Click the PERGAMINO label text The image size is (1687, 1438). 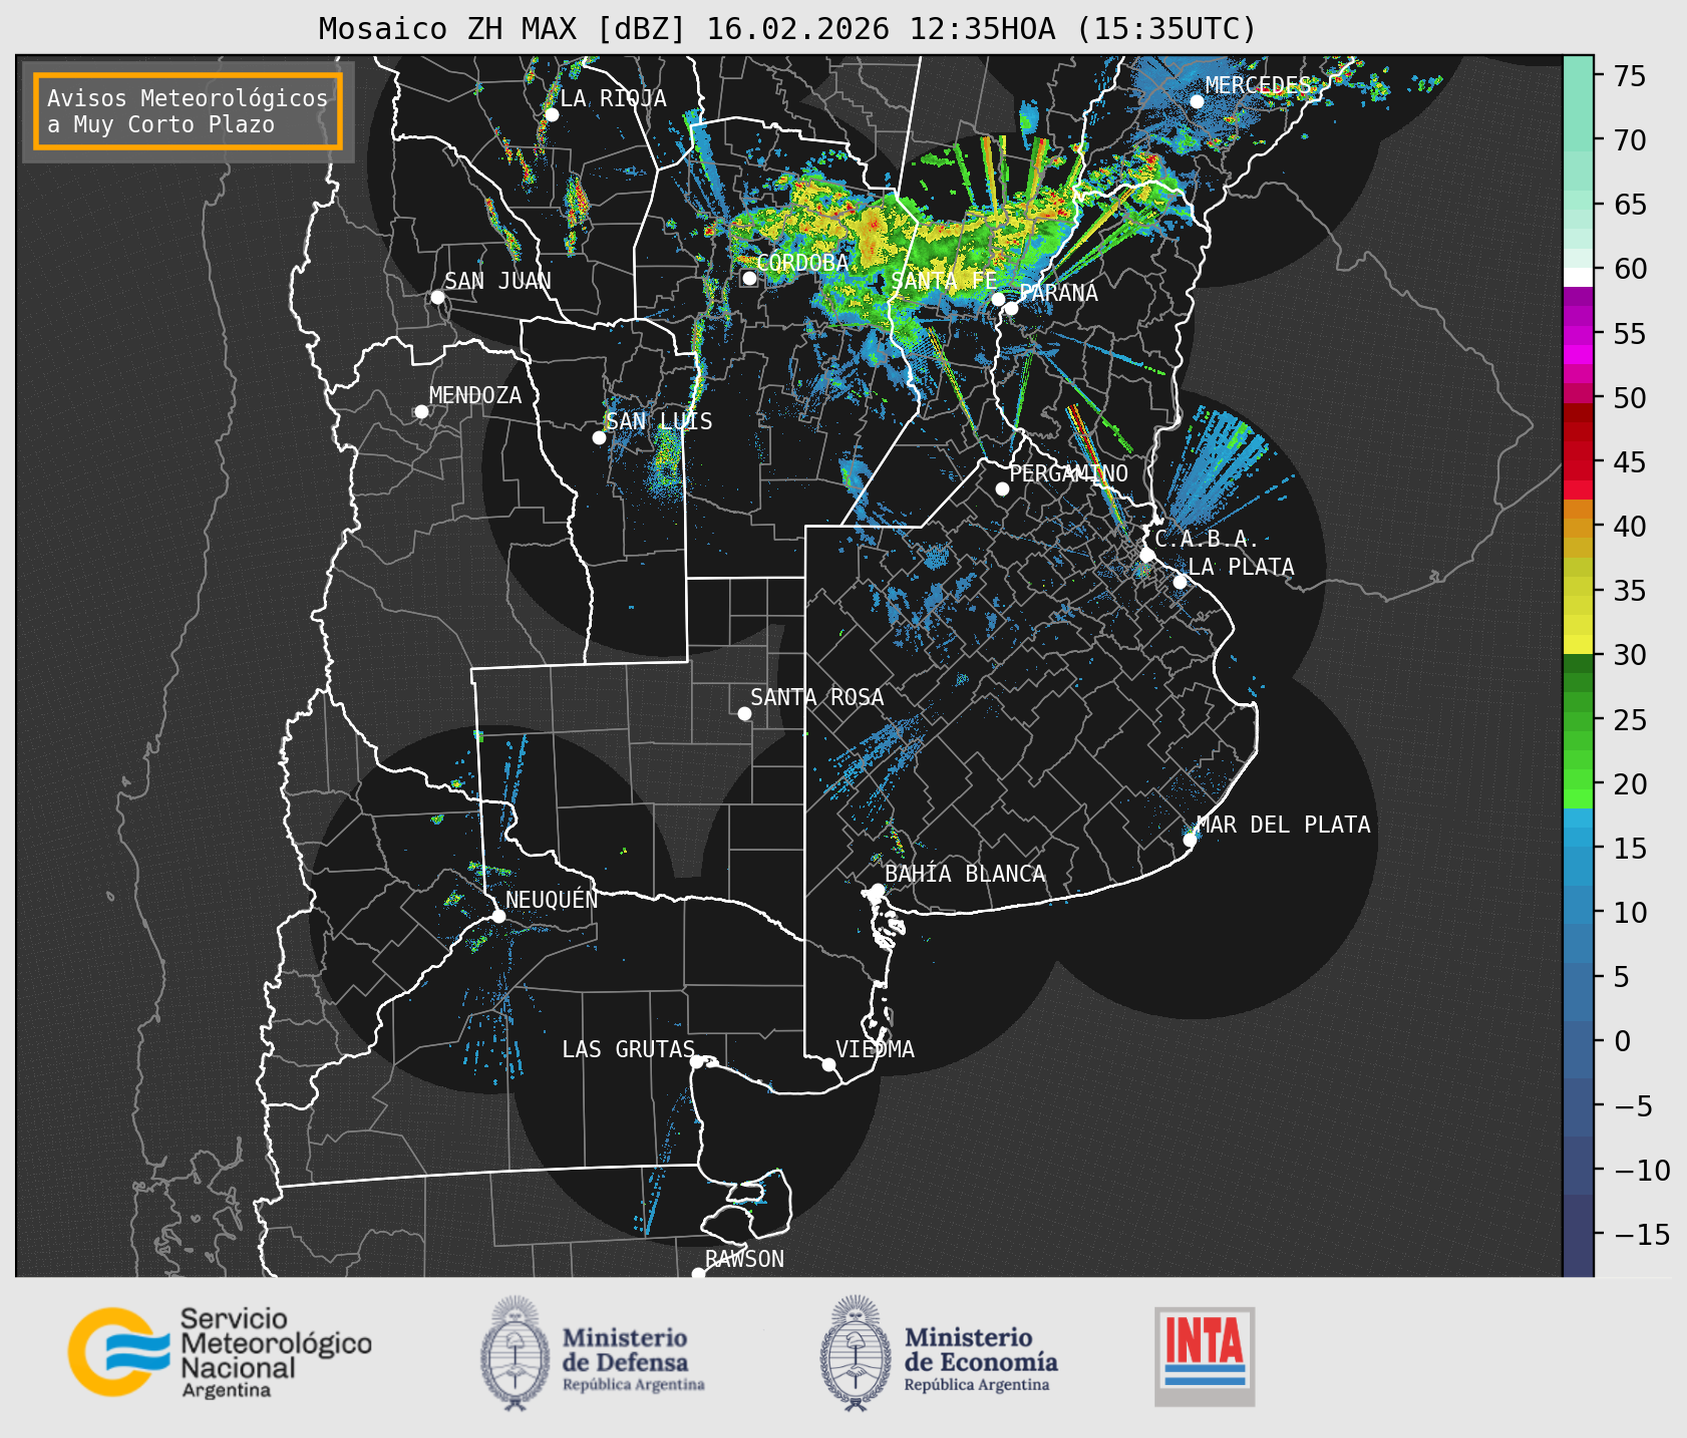(1069, 473)
